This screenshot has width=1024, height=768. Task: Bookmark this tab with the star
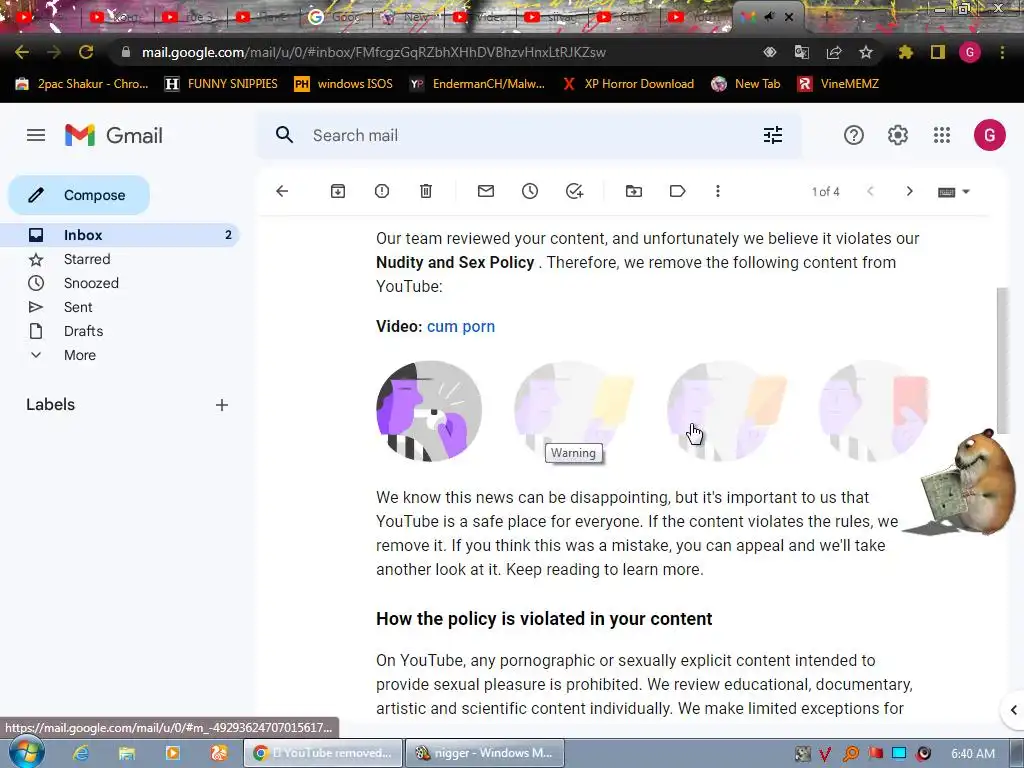(865, 52)
